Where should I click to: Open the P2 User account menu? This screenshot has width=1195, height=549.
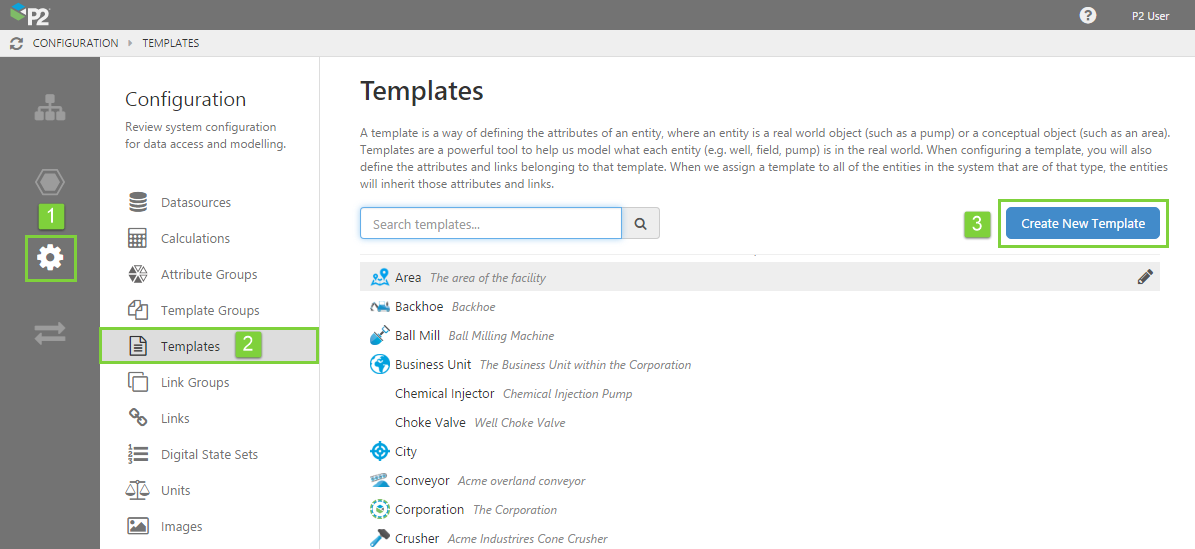point(1150,16)
